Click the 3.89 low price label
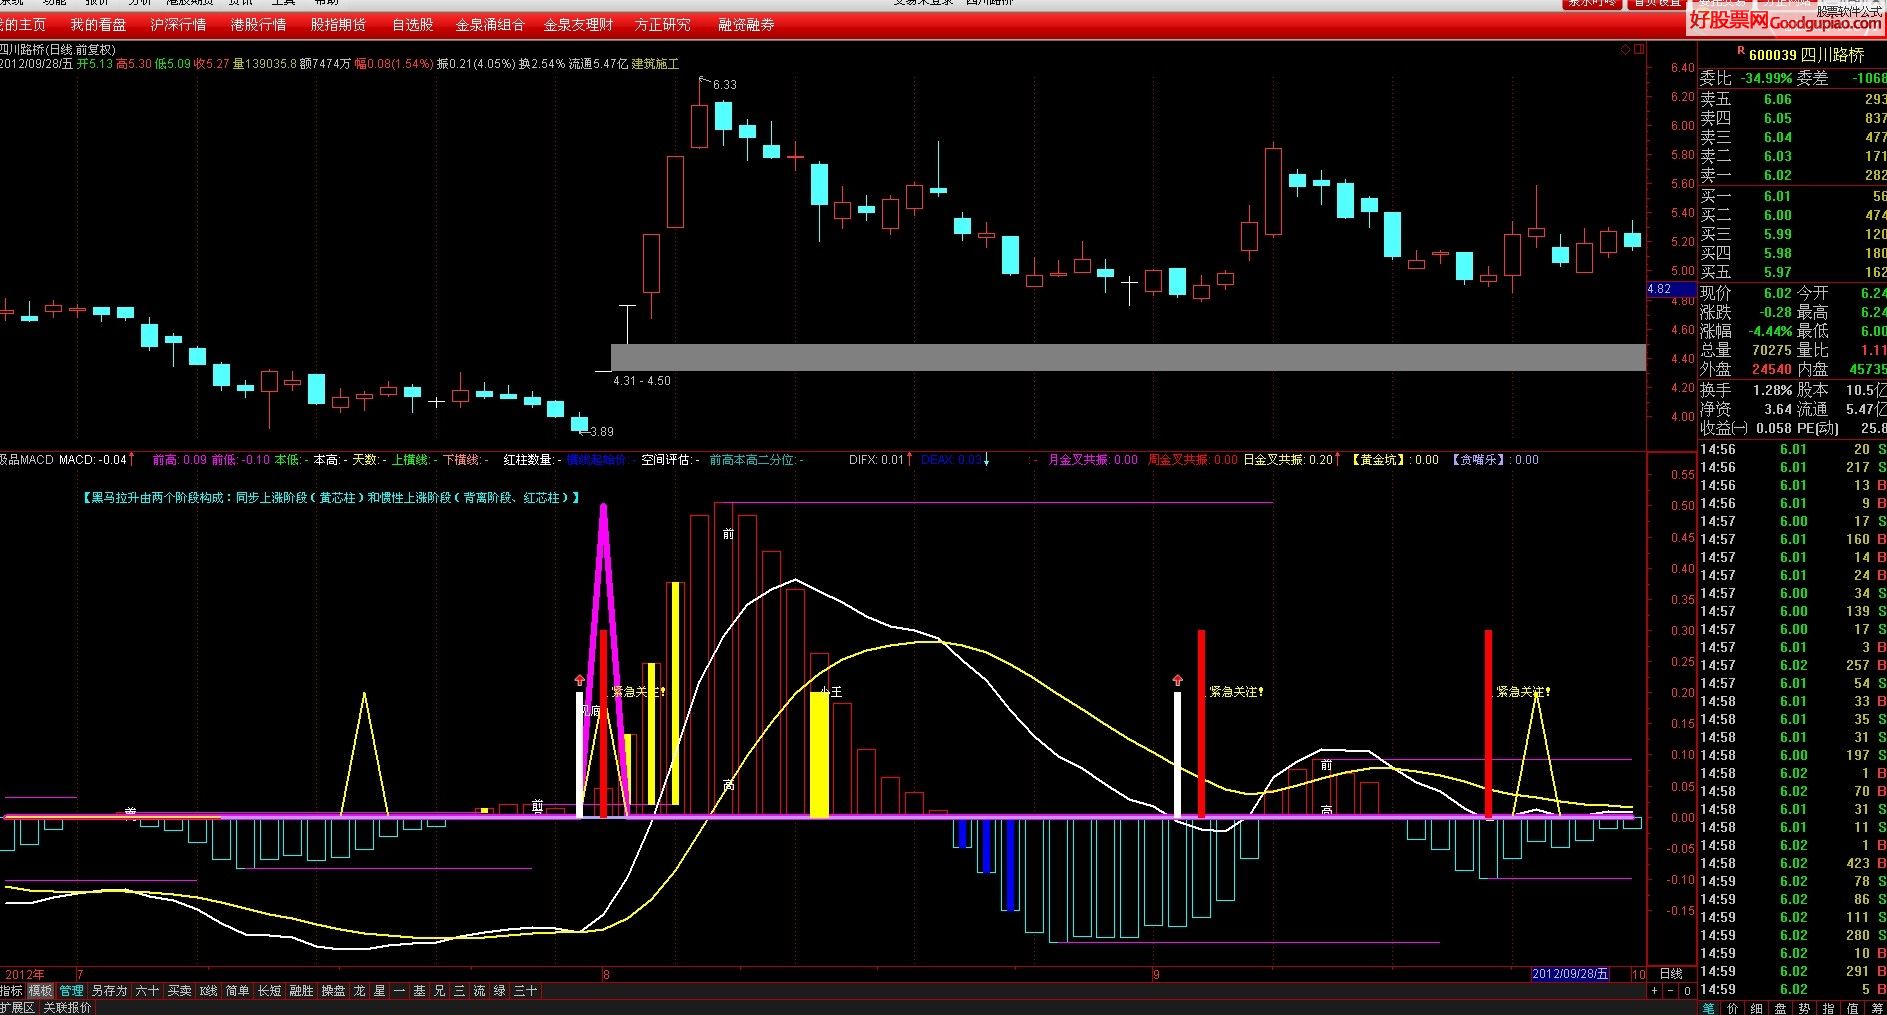This screenshot has height=1015, width=1887. (x=601, y=432)
